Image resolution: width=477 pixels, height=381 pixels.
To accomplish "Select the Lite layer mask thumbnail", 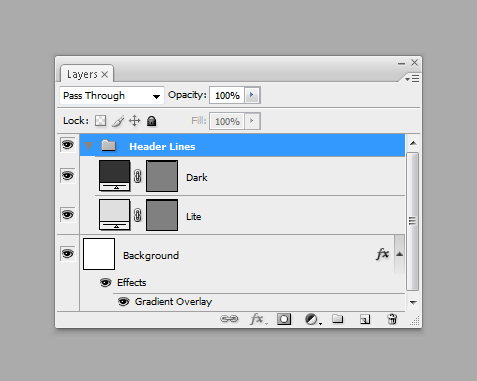I will click(162, 215).
